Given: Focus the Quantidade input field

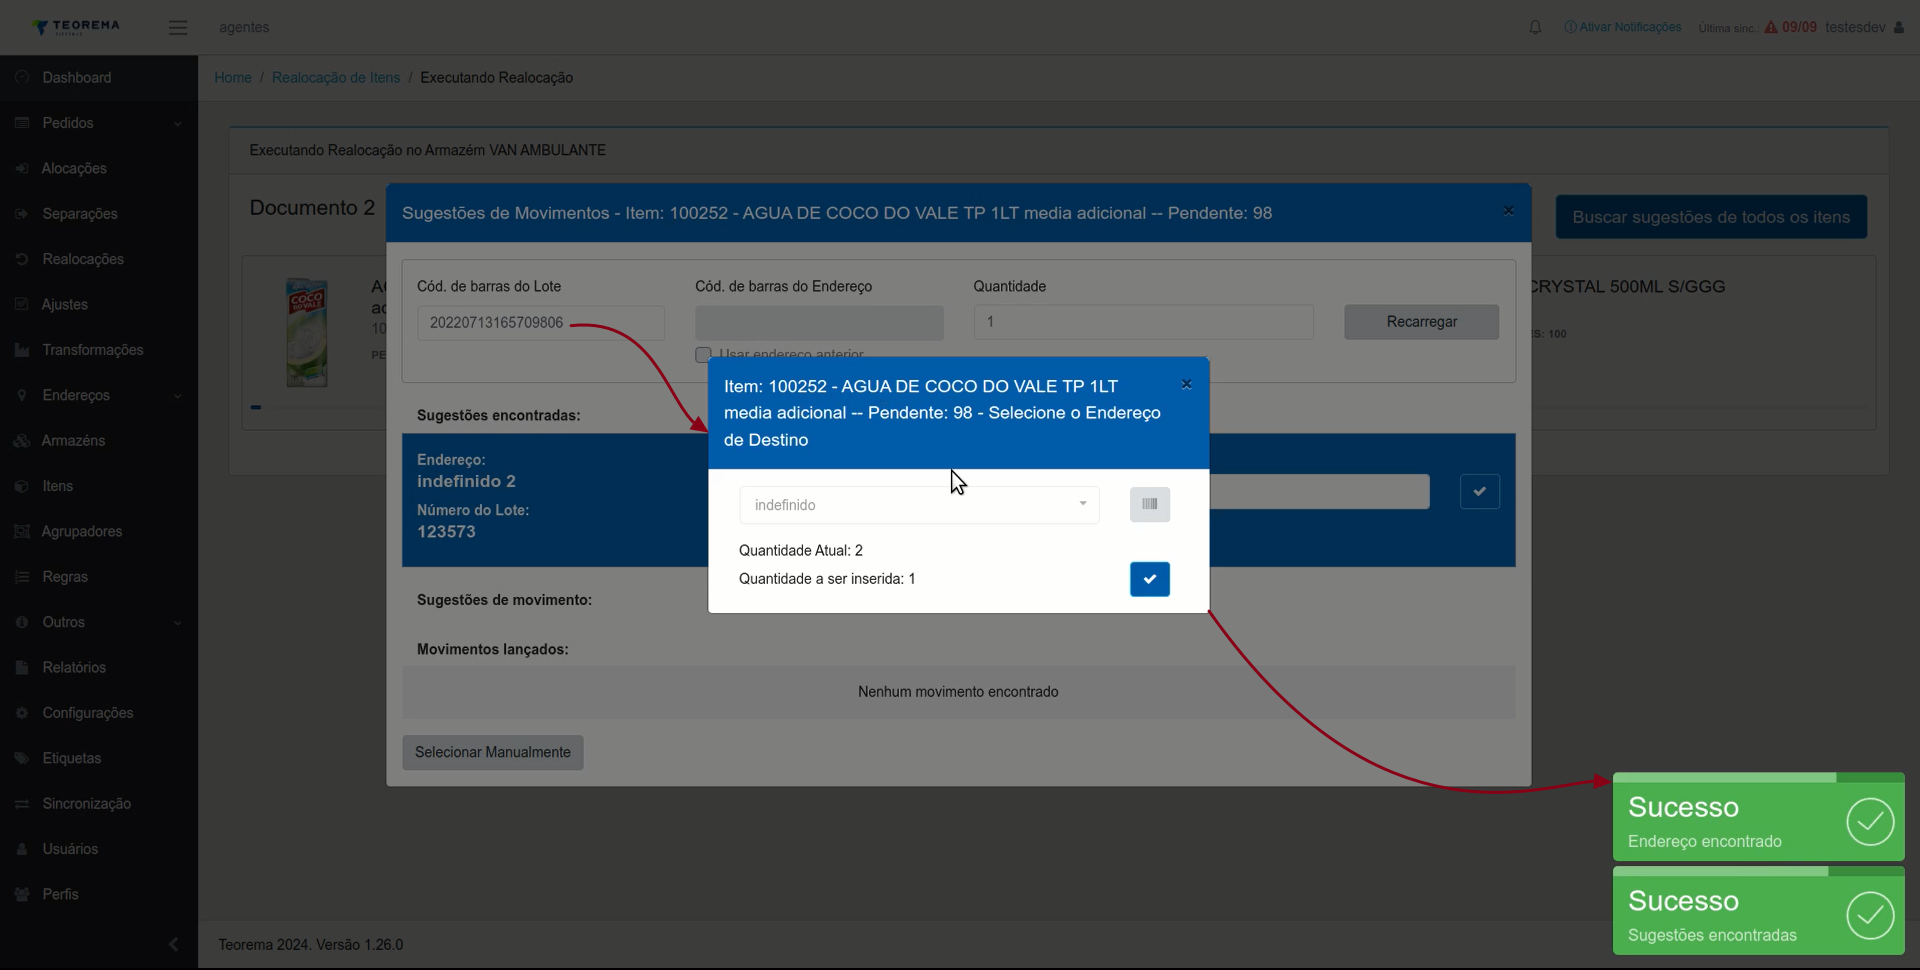Looking at the screenshot, I should (x=1143, y=322).
